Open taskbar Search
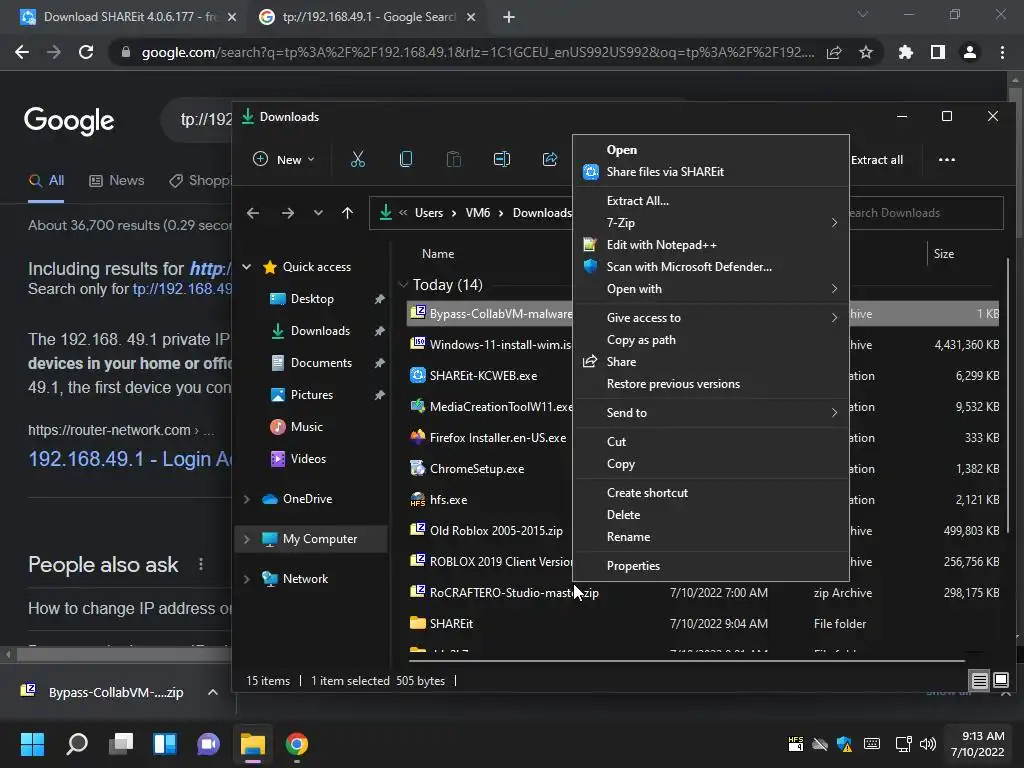Viewport: 1024px width, 768px height. point(77,744)
